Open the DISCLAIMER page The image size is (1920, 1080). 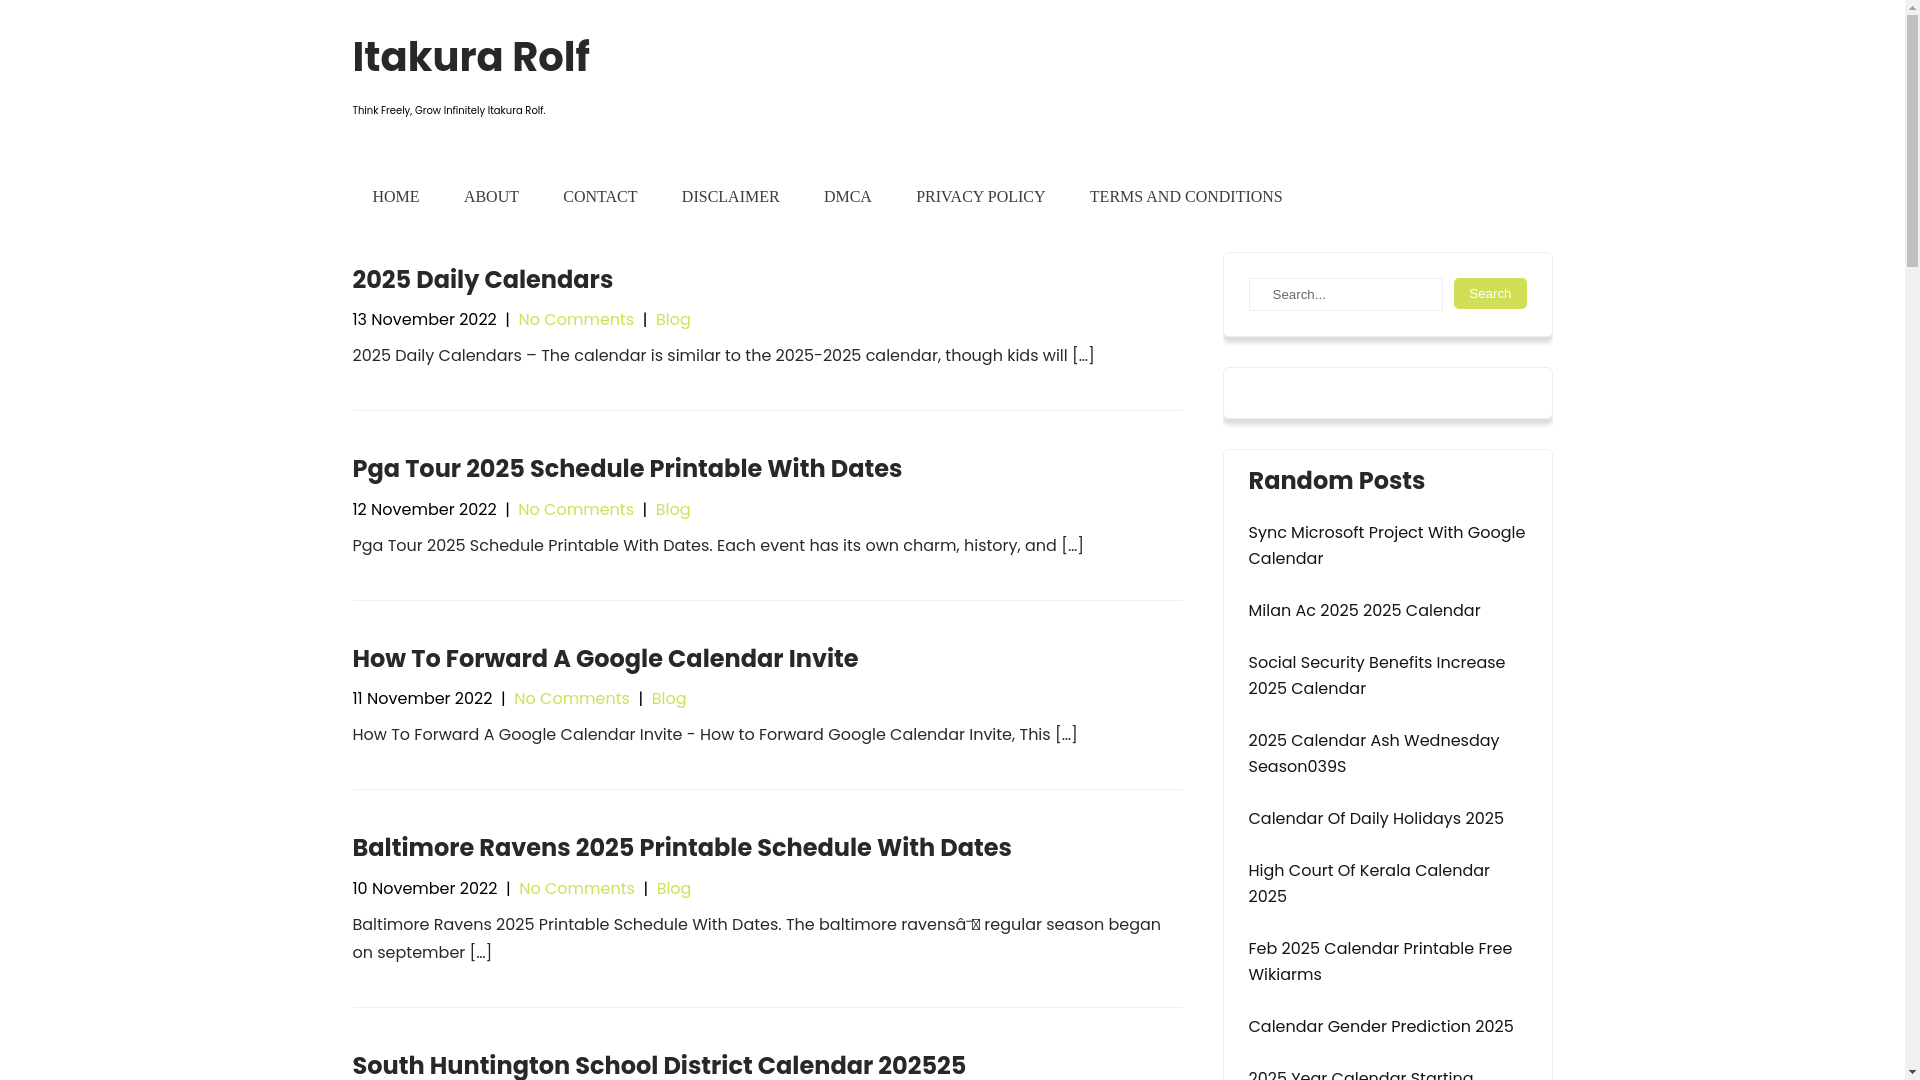click(x=730, y=197)
